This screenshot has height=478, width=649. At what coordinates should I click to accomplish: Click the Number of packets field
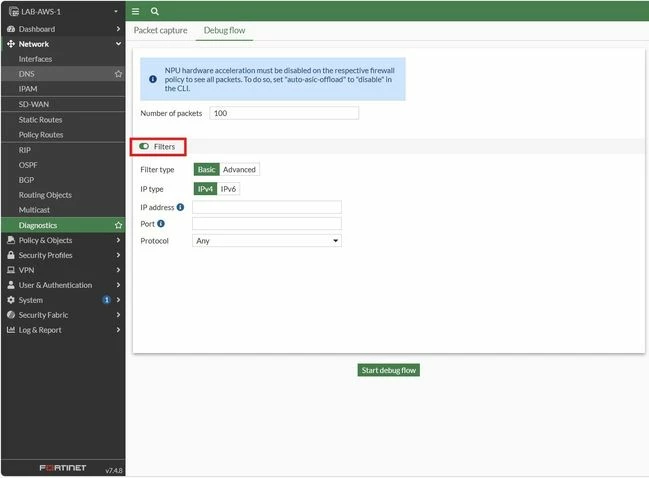pos(284,113)
